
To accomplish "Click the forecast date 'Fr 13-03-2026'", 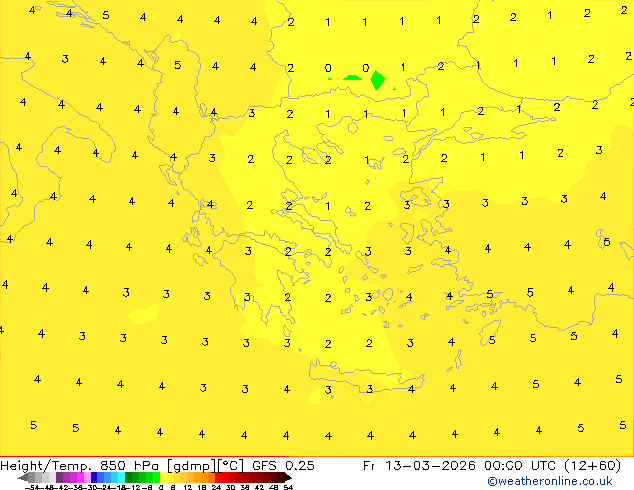I will [419, 466].
